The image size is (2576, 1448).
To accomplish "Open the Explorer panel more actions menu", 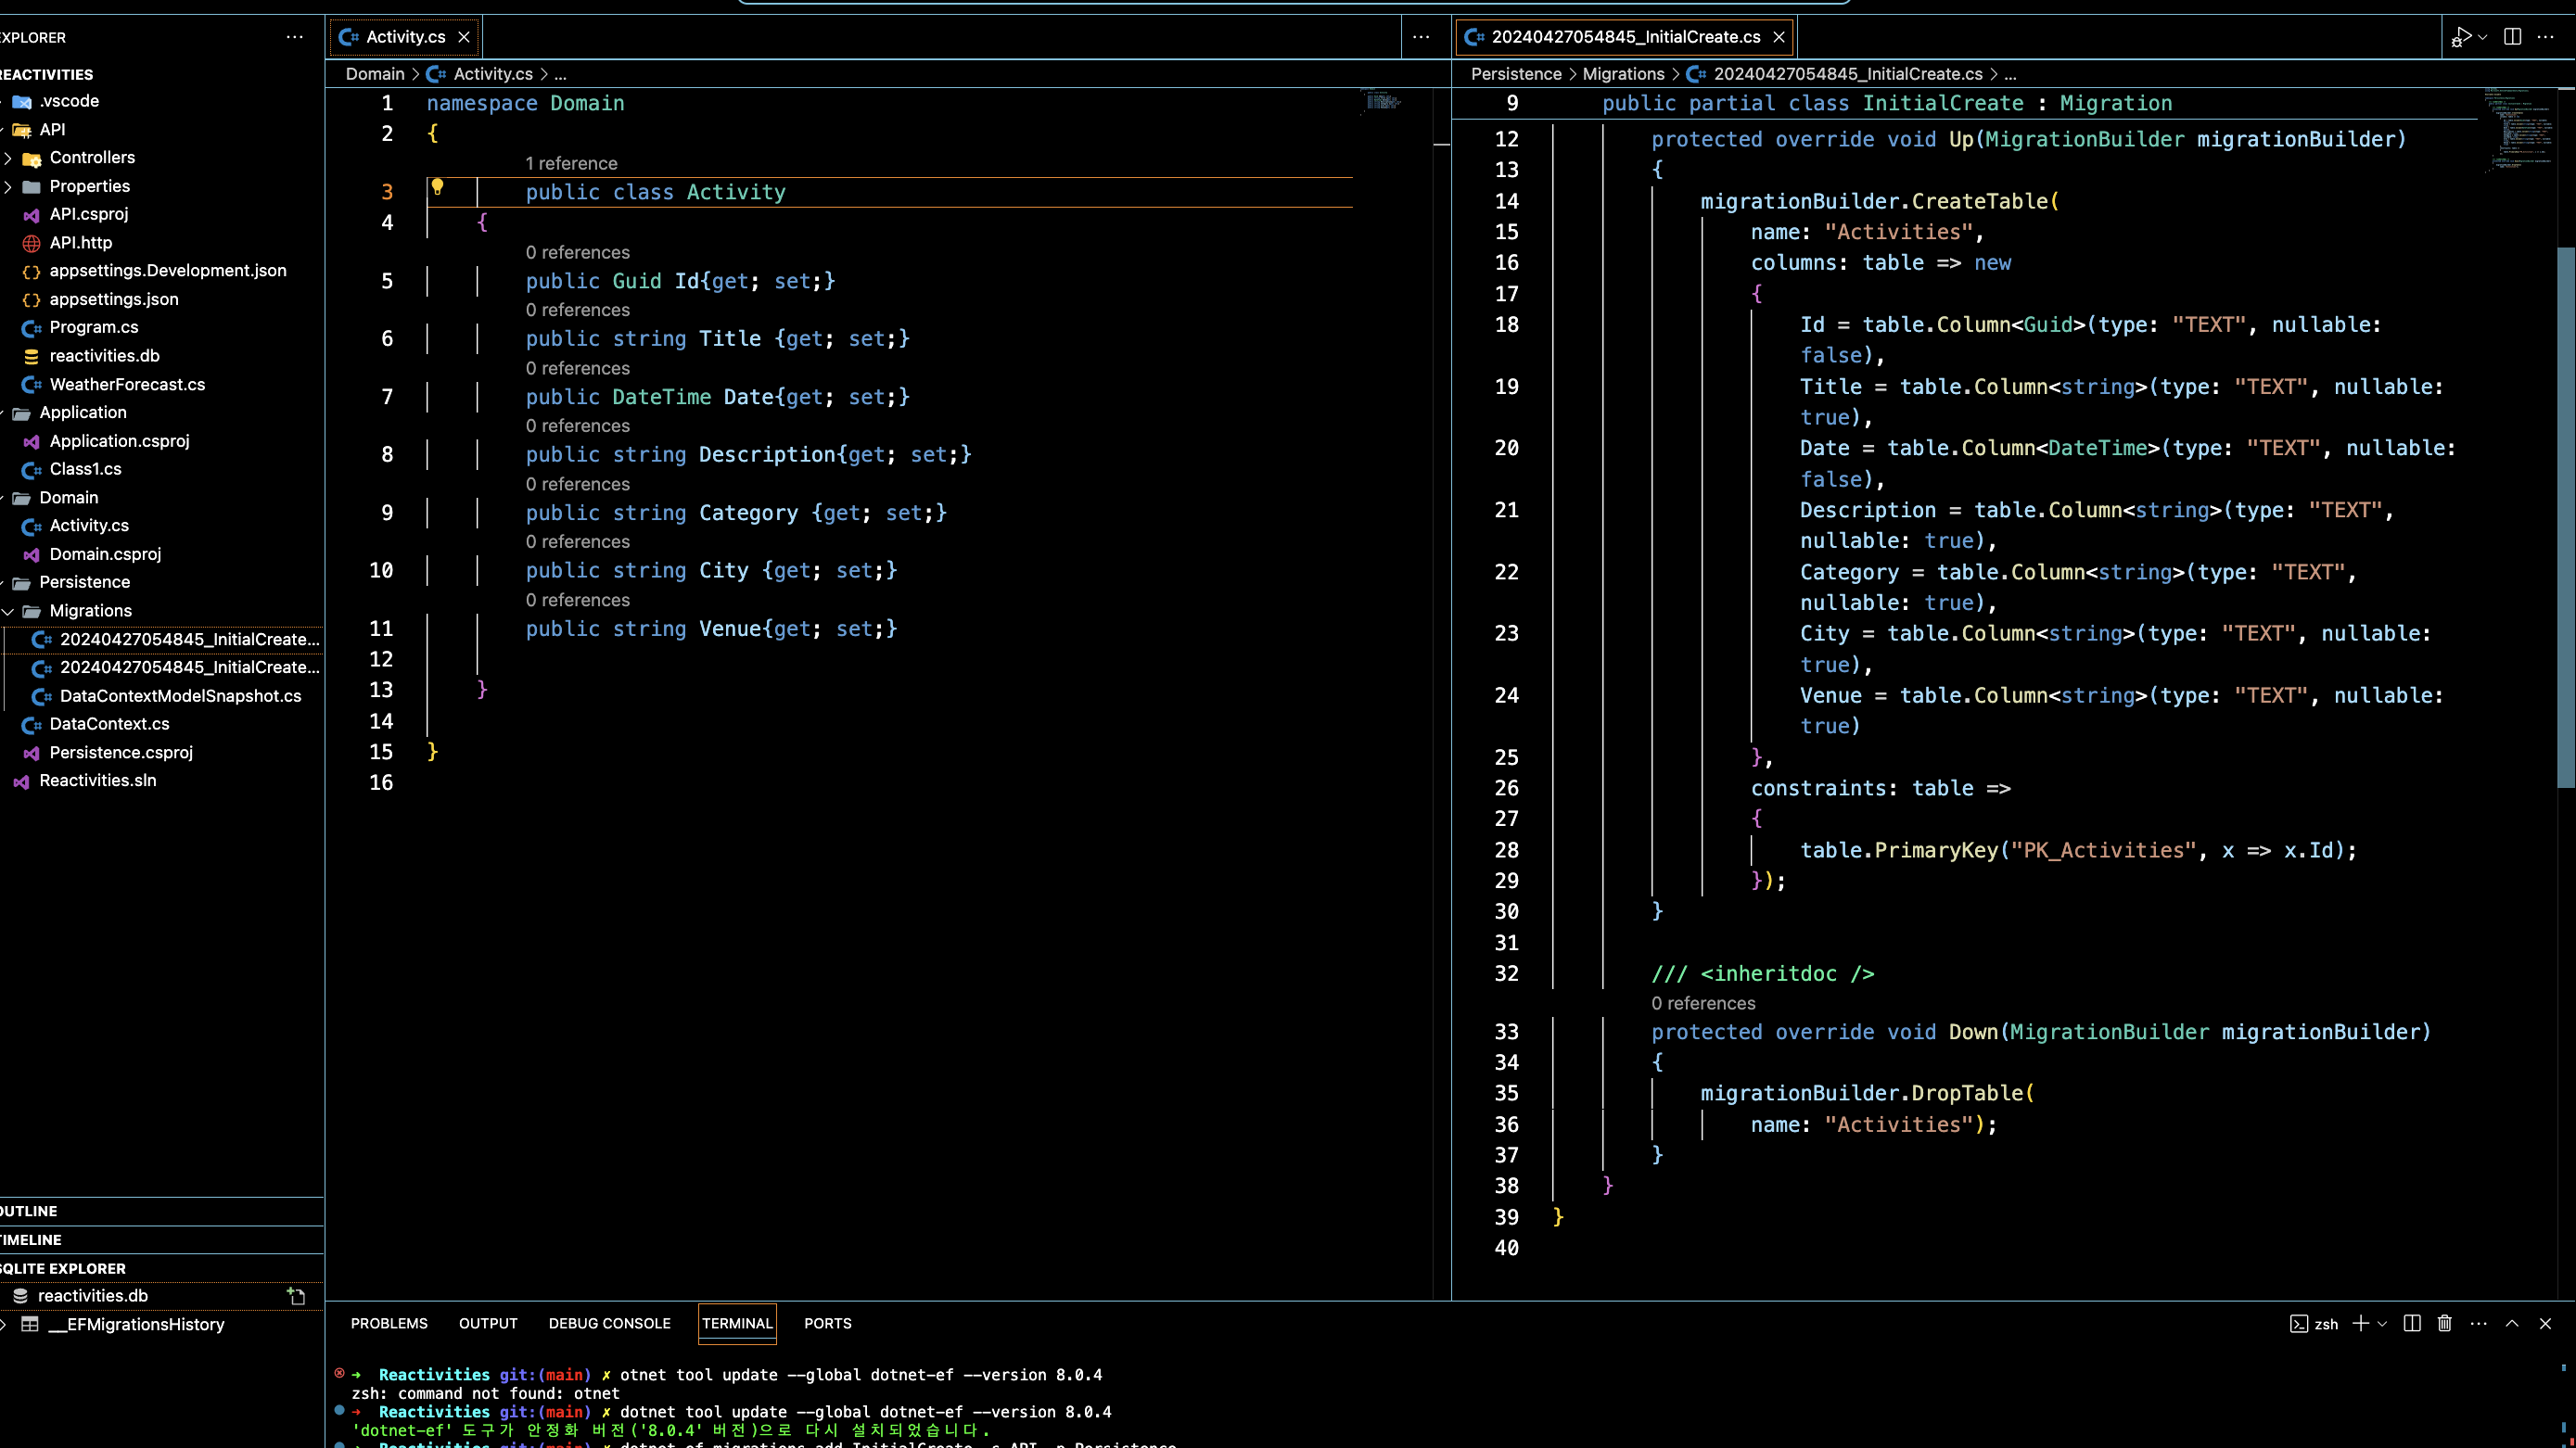I will click(294, 37).
